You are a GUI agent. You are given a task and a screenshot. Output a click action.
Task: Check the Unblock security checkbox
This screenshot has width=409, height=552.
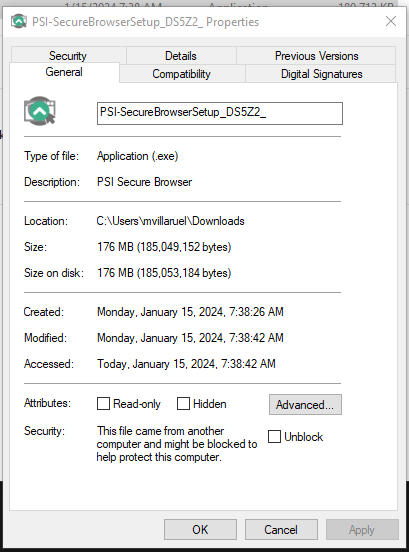(x=274, y=437)
